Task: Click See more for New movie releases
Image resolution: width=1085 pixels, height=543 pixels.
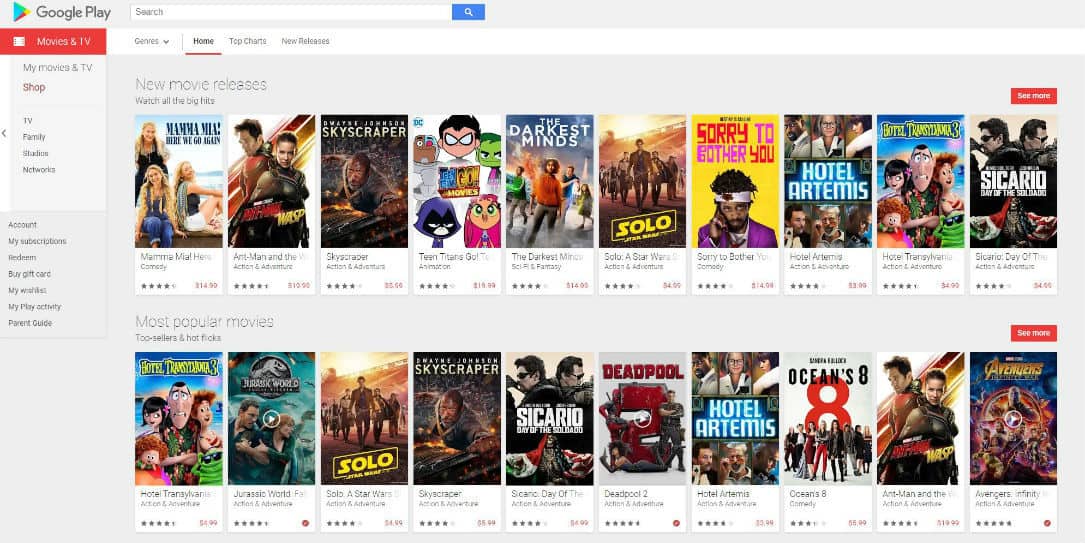Action: click(x=1033, y=96)
